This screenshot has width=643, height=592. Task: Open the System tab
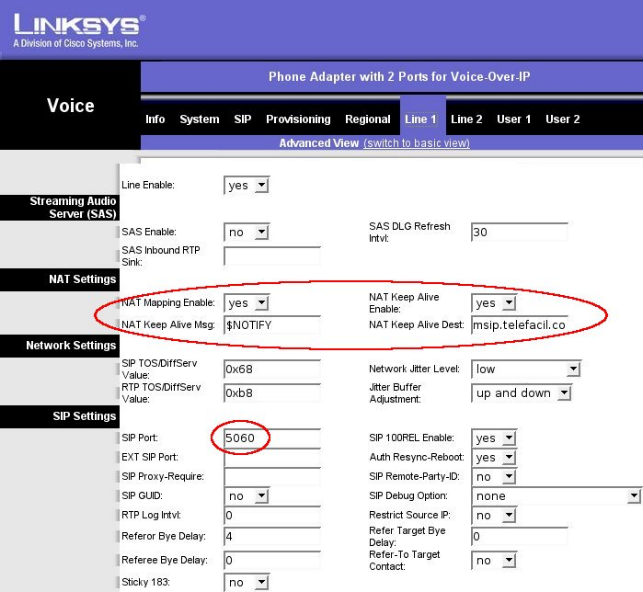pos(199,119)
